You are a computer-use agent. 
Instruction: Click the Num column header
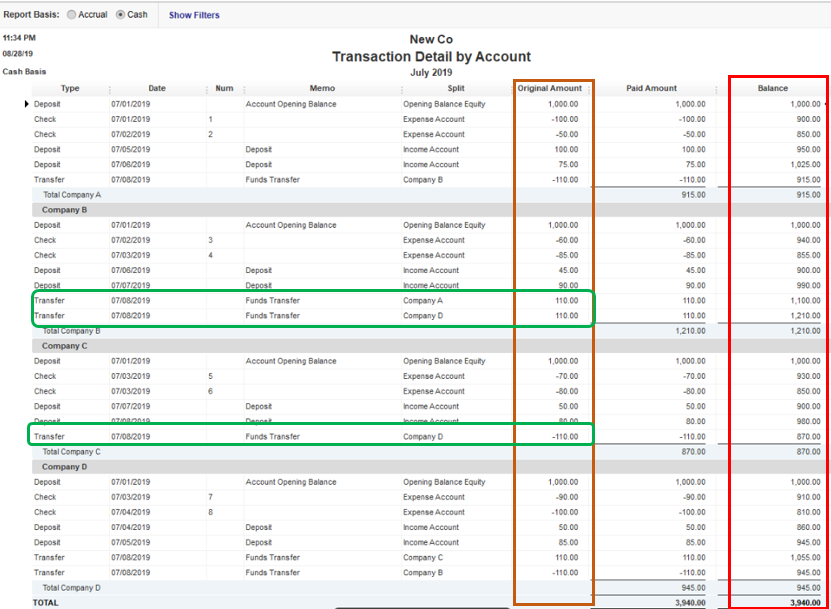click(x=224, y=89)
